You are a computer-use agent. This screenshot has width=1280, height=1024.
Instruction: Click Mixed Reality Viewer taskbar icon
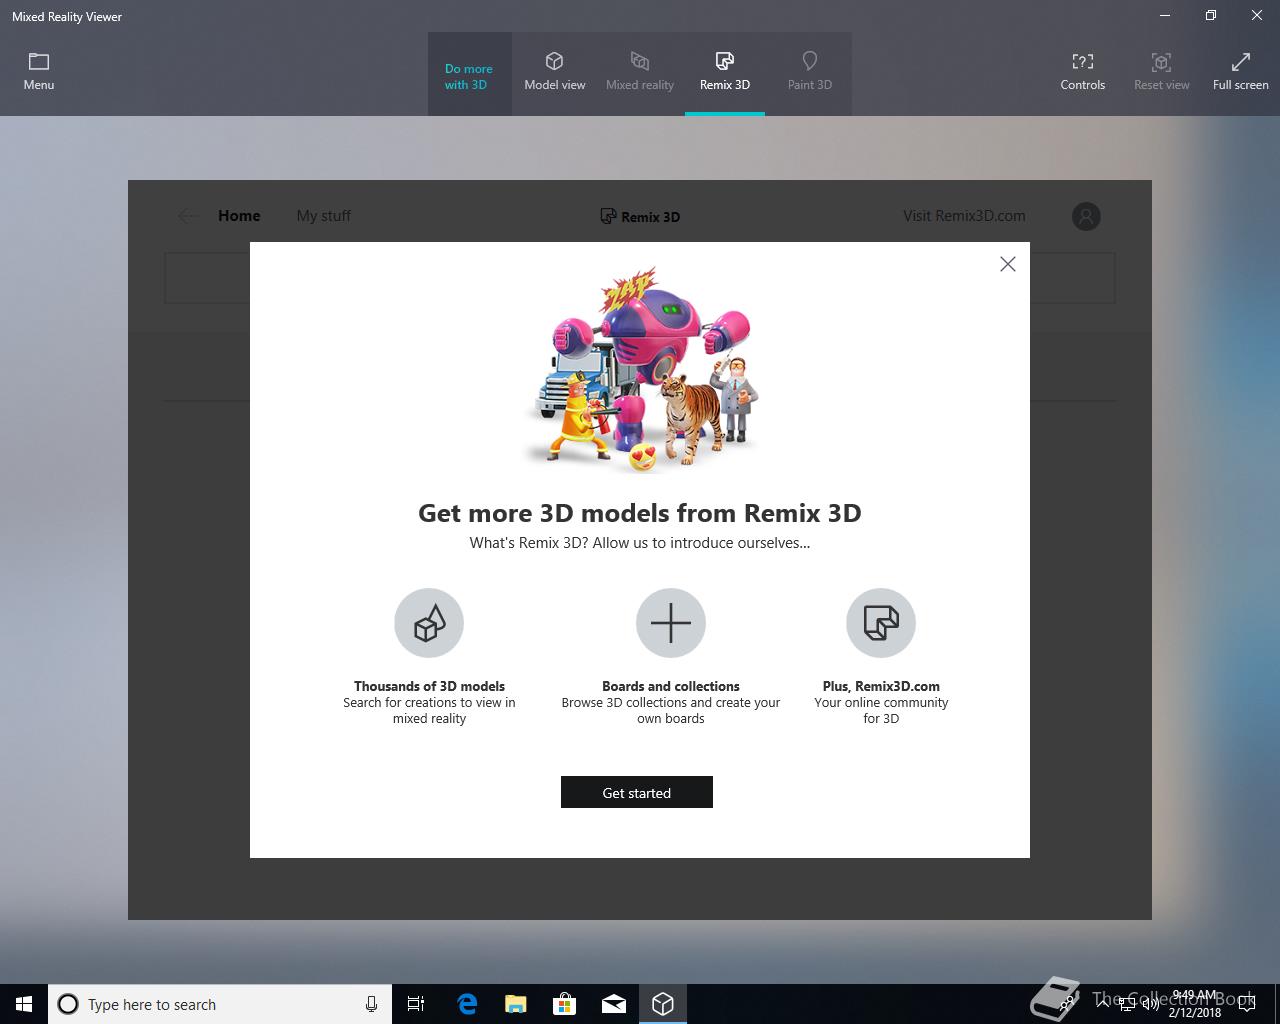(663, 1004)
